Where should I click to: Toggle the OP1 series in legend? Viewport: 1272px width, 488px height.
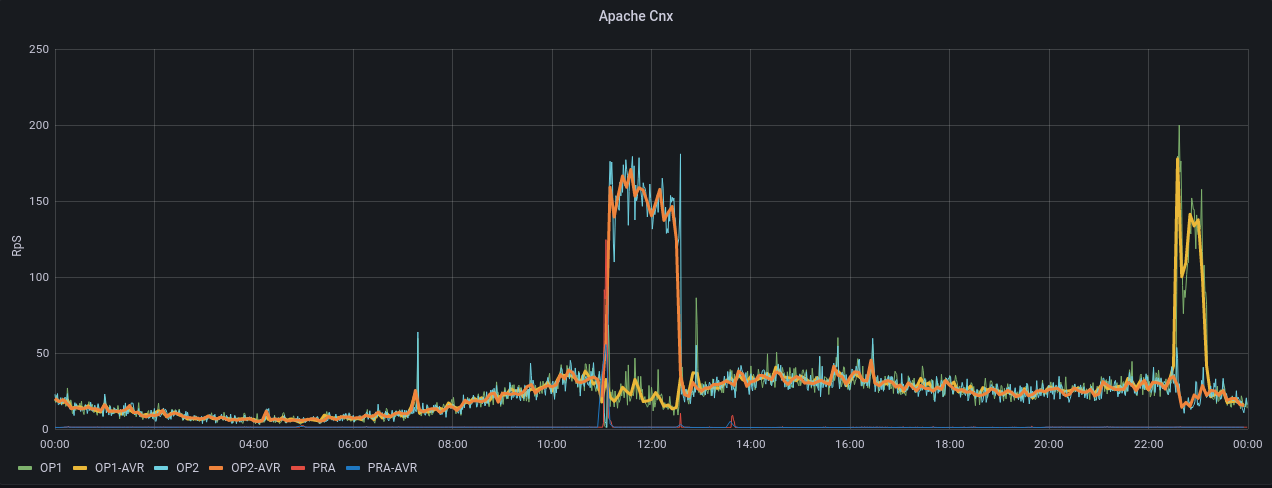tap(50, 467)
